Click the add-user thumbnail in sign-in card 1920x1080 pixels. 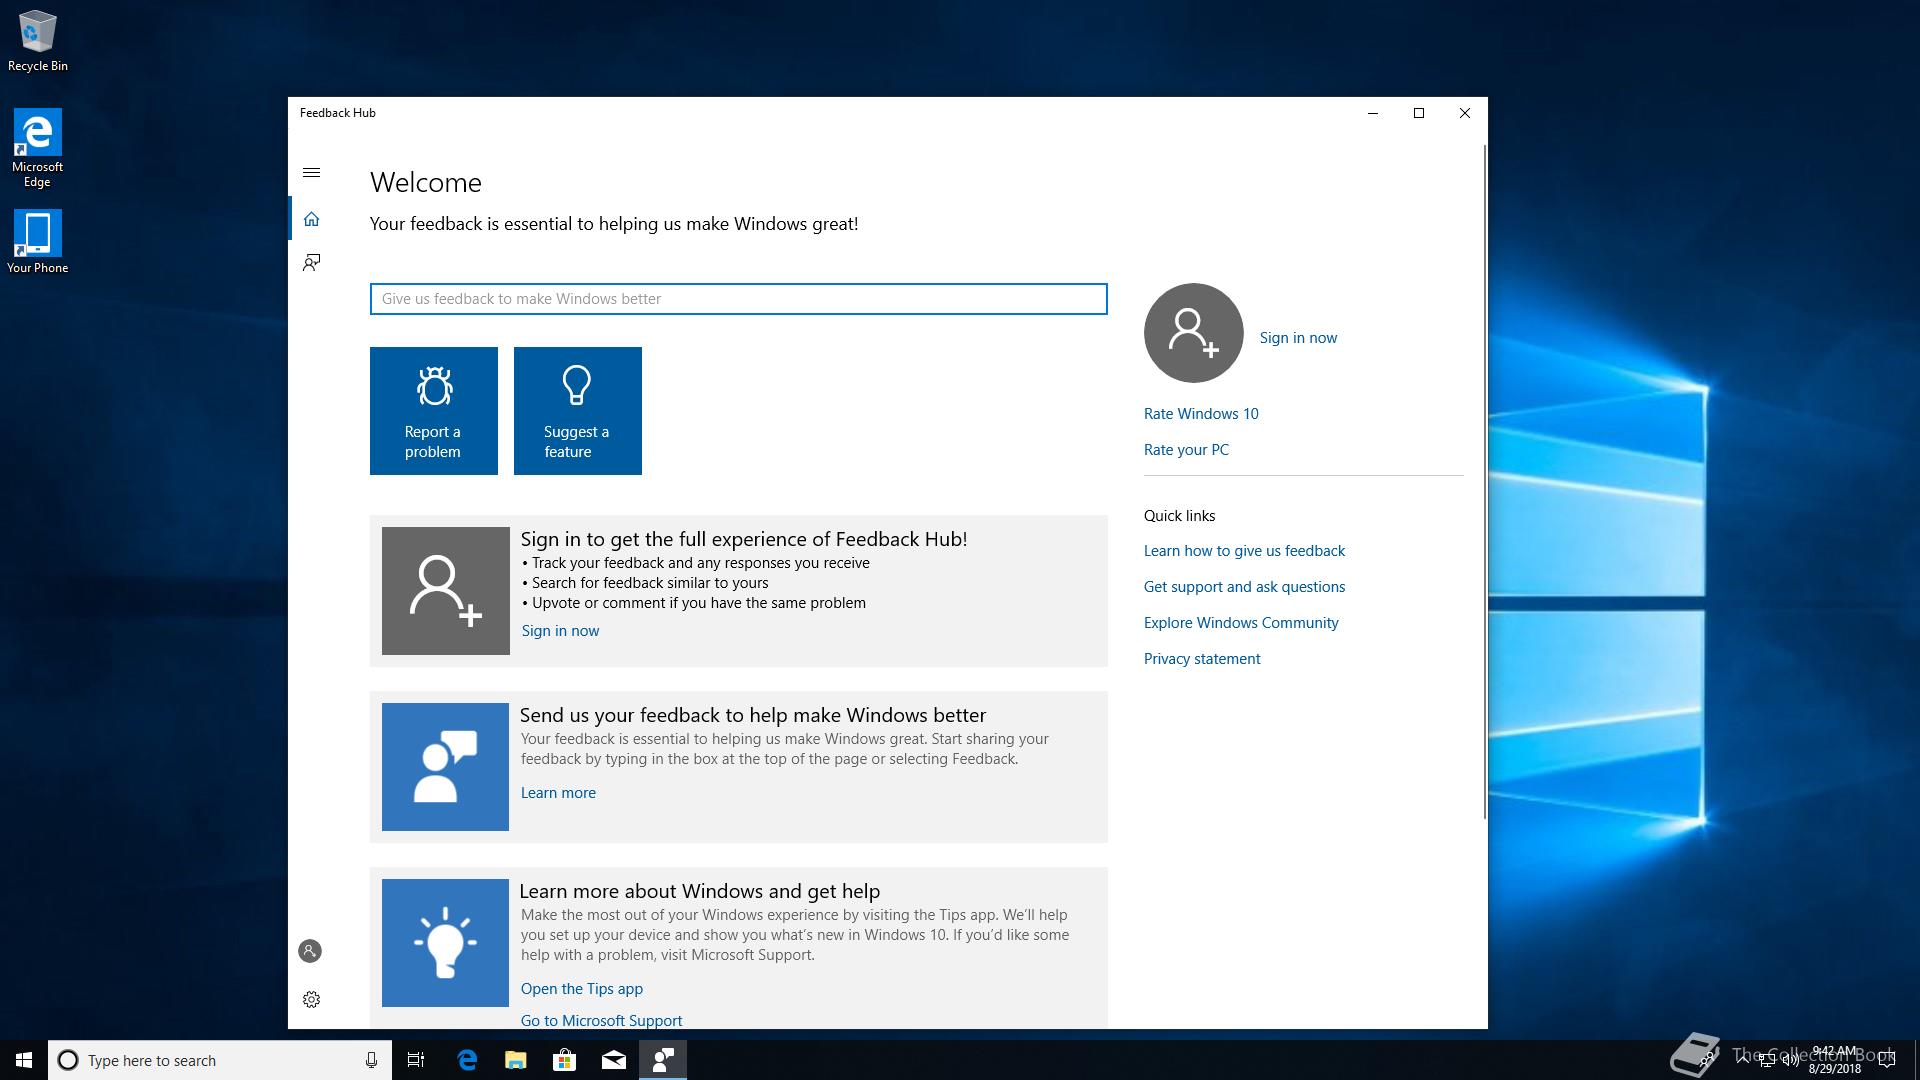click(446, 591)
